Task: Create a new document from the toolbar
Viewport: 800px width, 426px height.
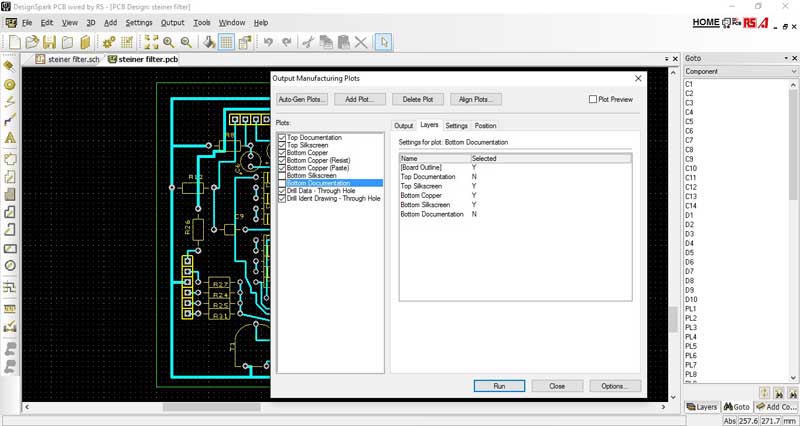Action: pos(15,42)
